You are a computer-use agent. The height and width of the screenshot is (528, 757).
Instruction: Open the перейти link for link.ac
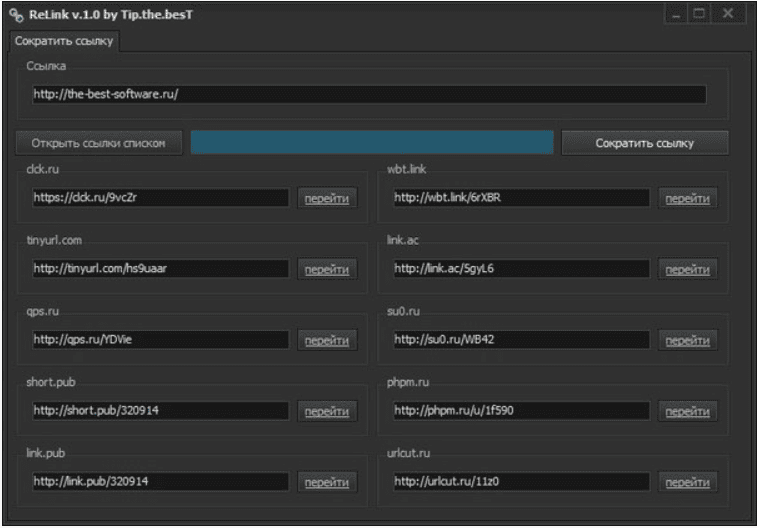coord(687,269)
